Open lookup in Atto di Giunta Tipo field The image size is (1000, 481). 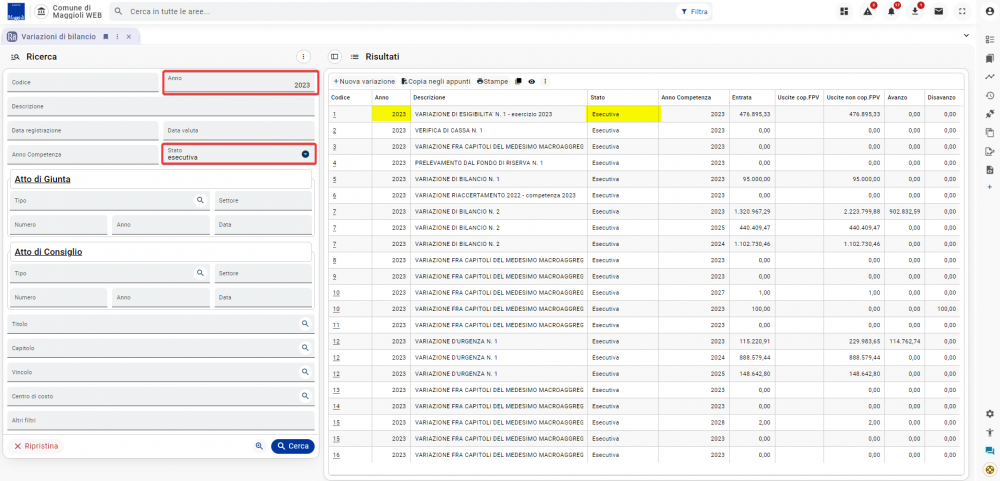coord(200,200)
